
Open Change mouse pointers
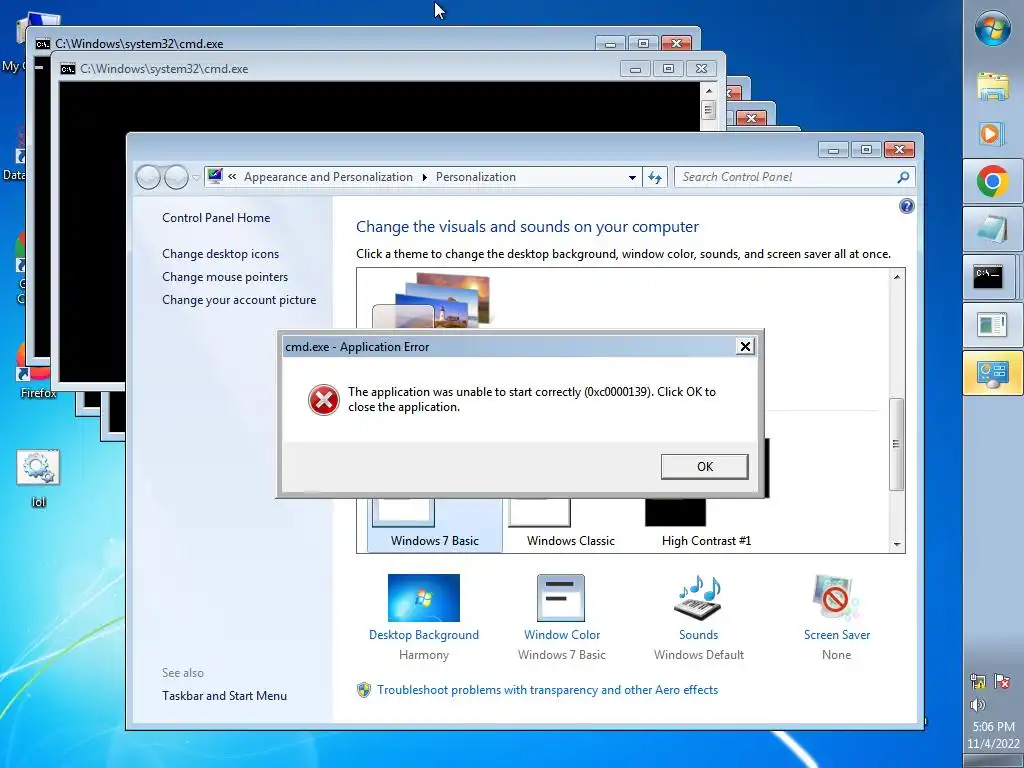(x=225, y=276)
